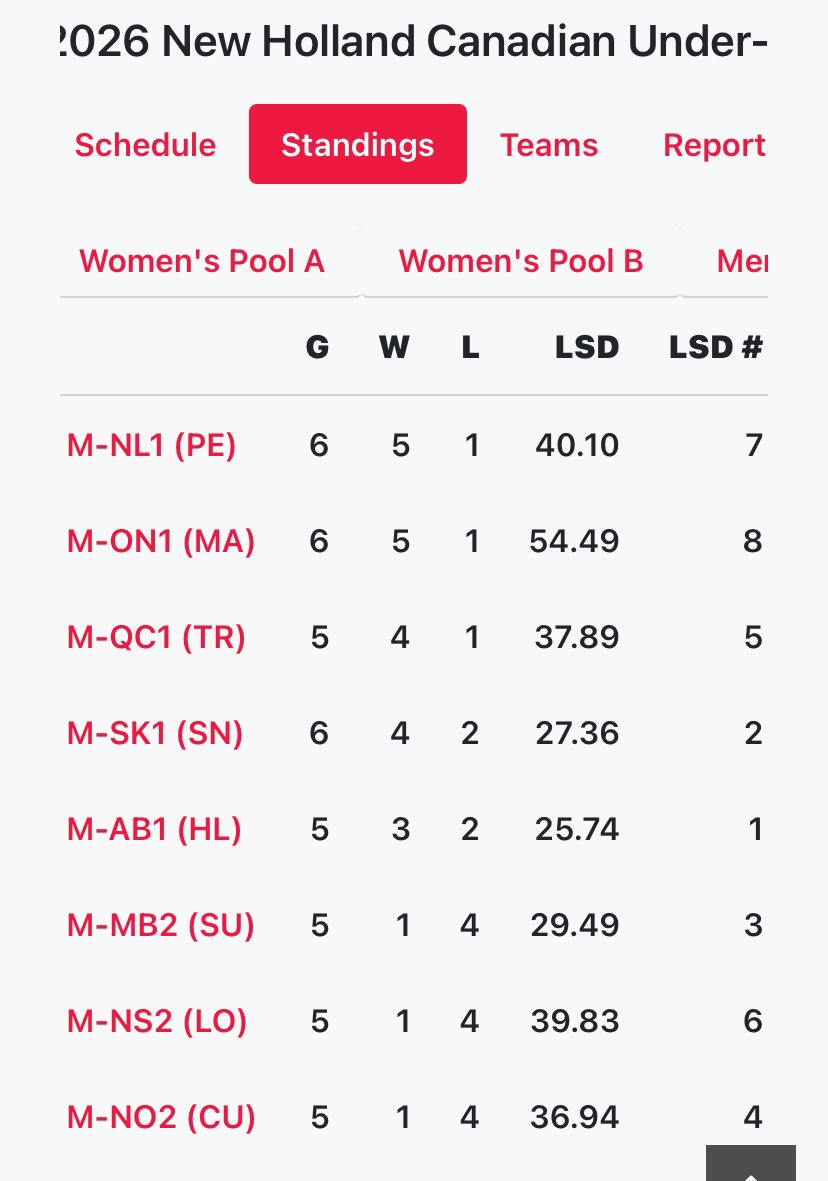The height and width of the screenshot is (1181, 828).
Task: Select the Standings tab
Action: (358, 144)
